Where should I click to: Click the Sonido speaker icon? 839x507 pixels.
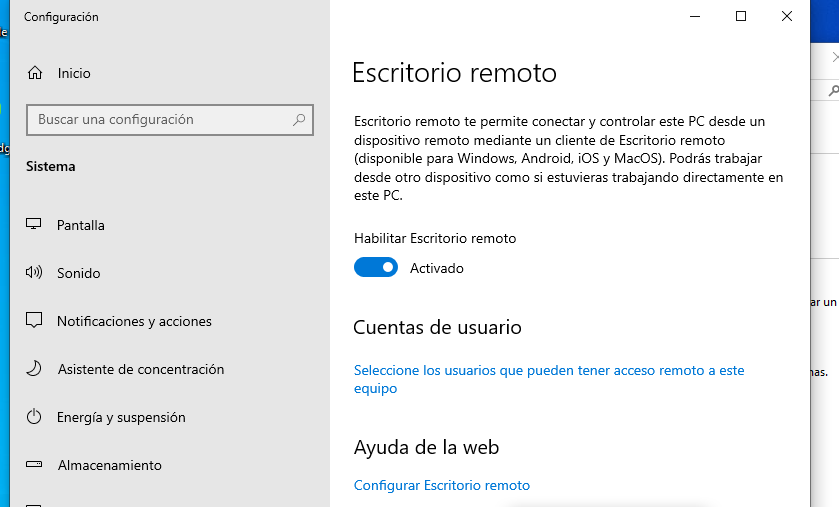34,273
